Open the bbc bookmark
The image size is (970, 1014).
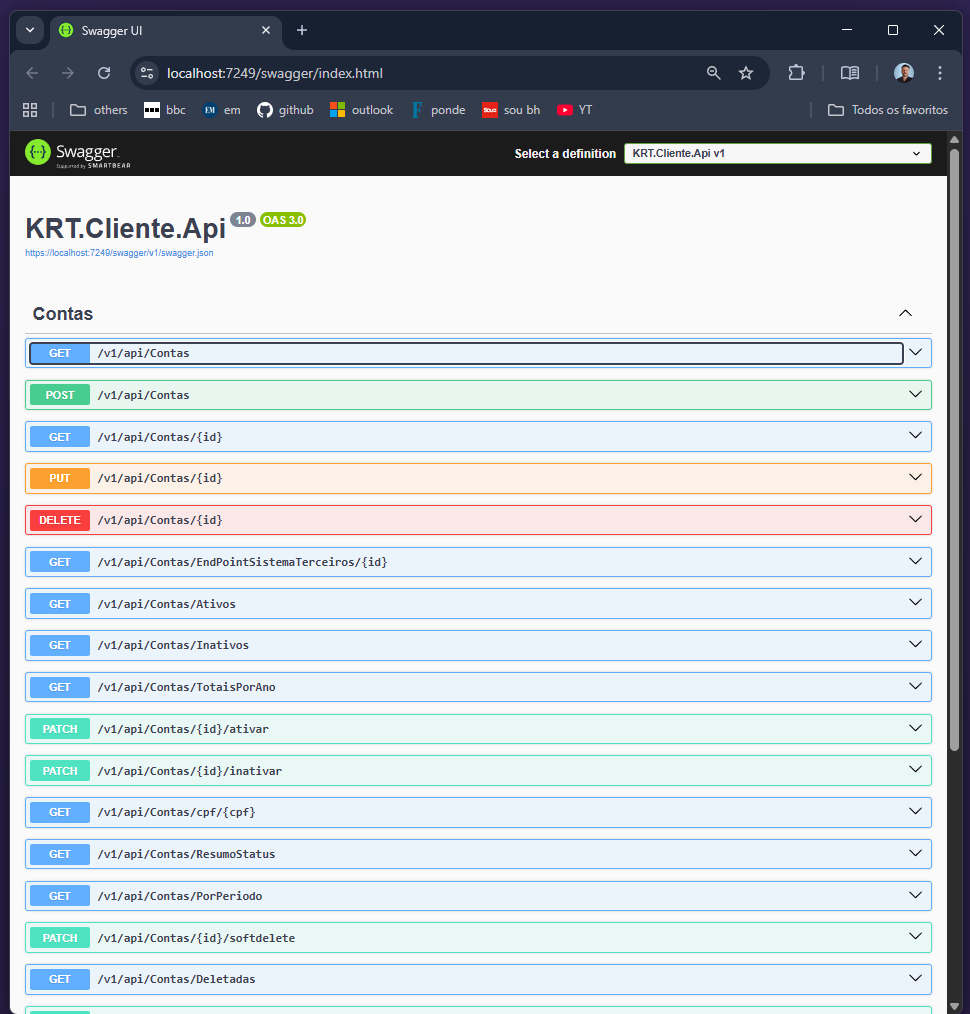pos(165,110)
